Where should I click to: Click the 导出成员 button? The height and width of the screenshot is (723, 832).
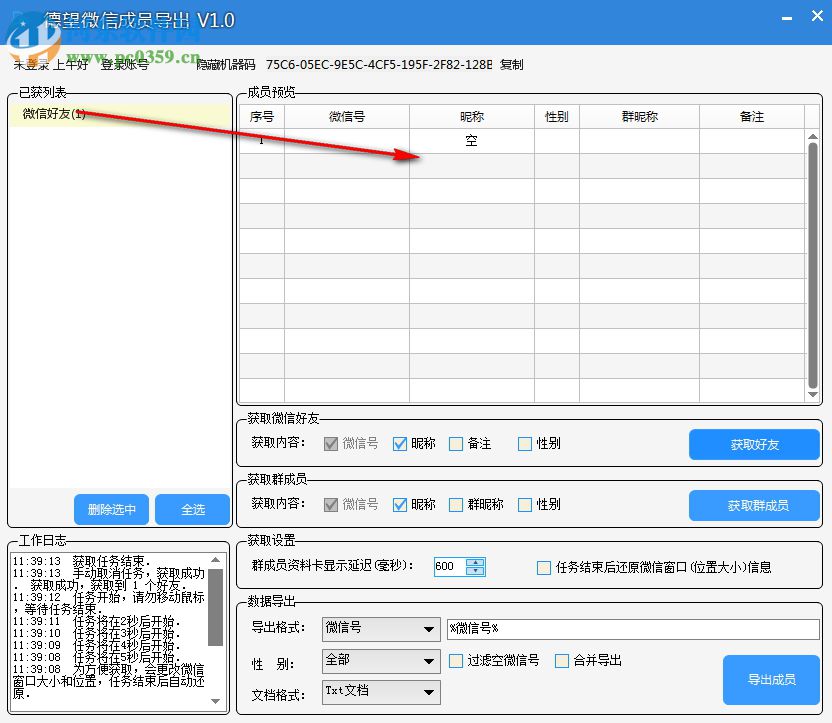[x=771, y=680]
